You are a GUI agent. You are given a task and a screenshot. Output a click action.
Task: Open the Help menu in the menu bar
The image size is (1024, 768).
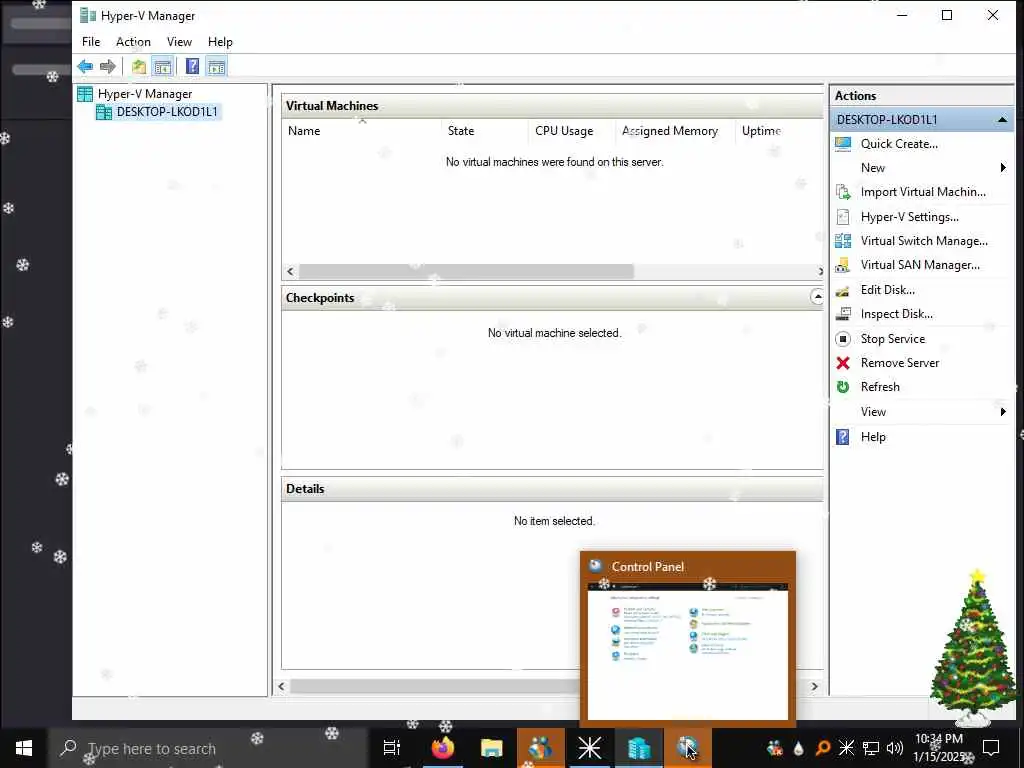pyautogui.click(x=220, y=42)
